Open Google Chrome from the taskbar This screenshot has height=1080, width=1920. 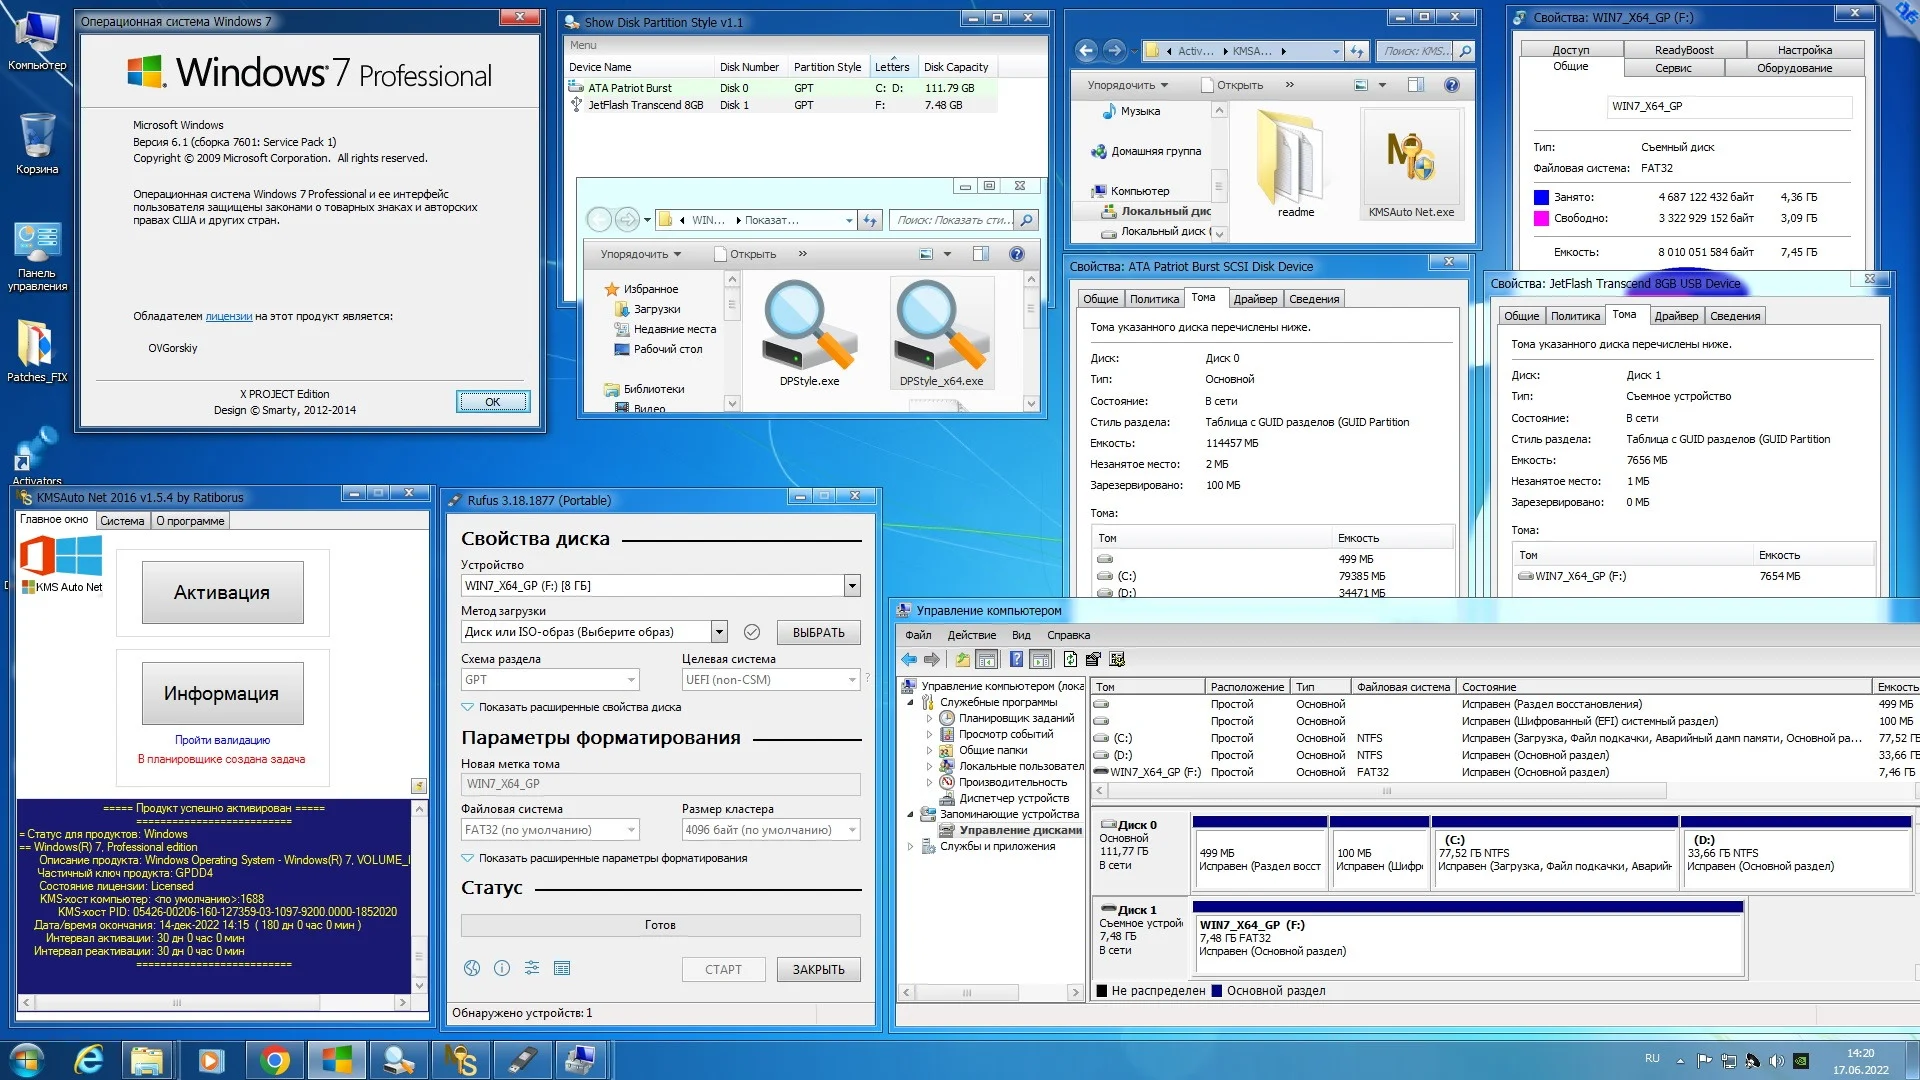(x=274, y=1059)
